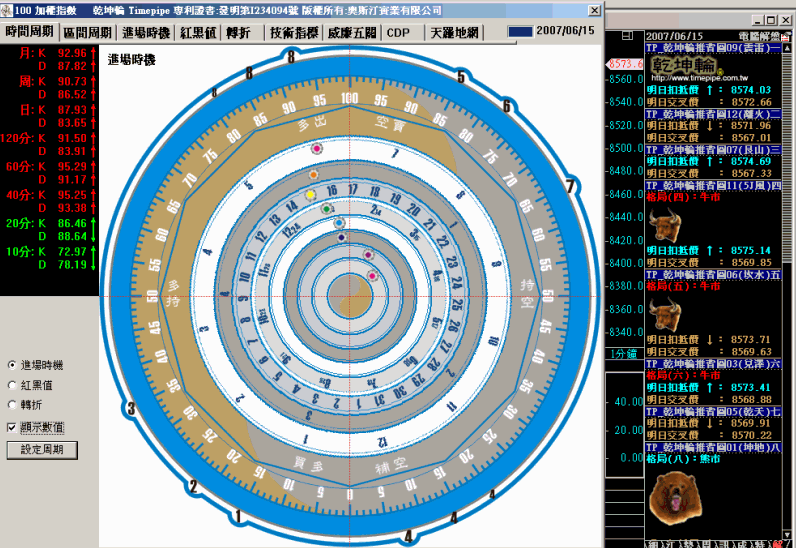796x548 pixels.
Task: Click the calendar icon next to 電腦解盤
Action: click(x=786, y=36)
